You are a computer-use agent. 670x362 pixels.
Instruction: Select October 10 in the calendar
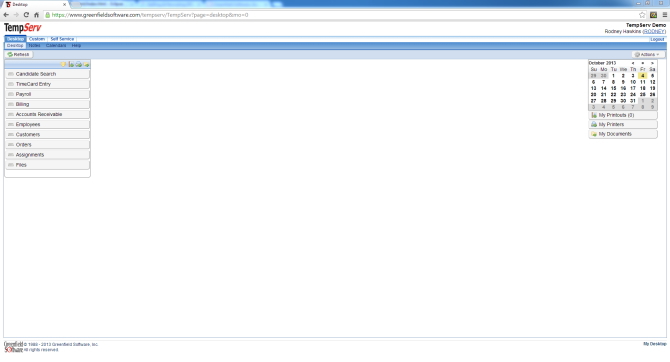(633, 82)
